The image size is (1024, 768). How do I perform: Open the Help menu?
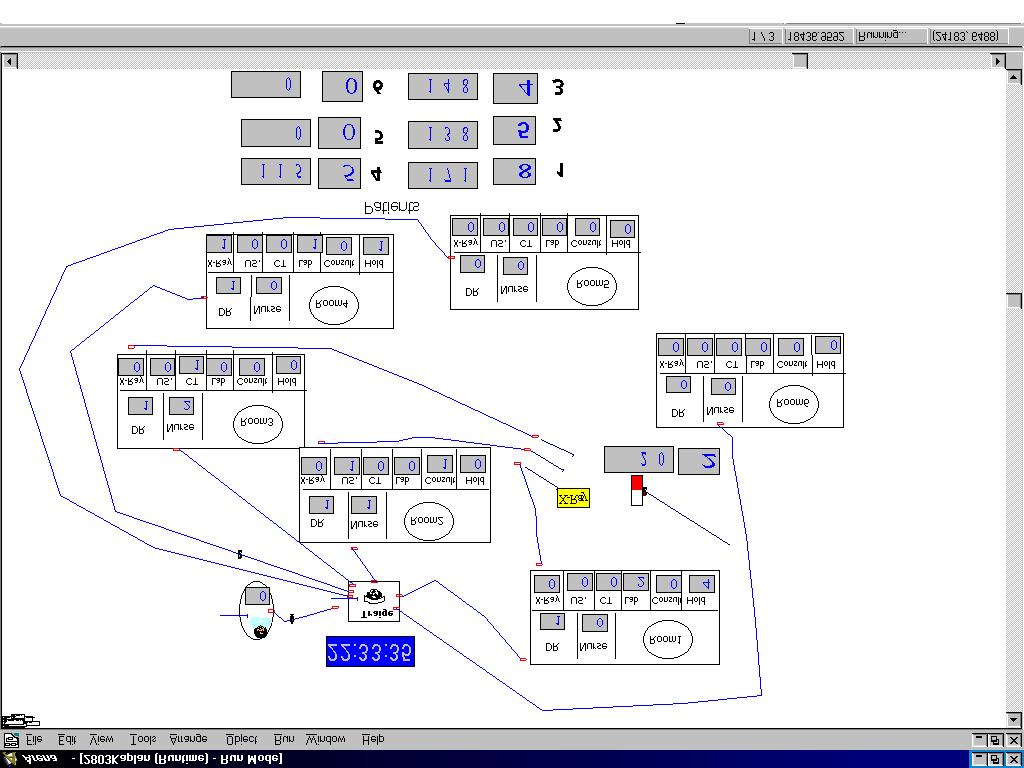pyautogui.click(x=373, y=739)
